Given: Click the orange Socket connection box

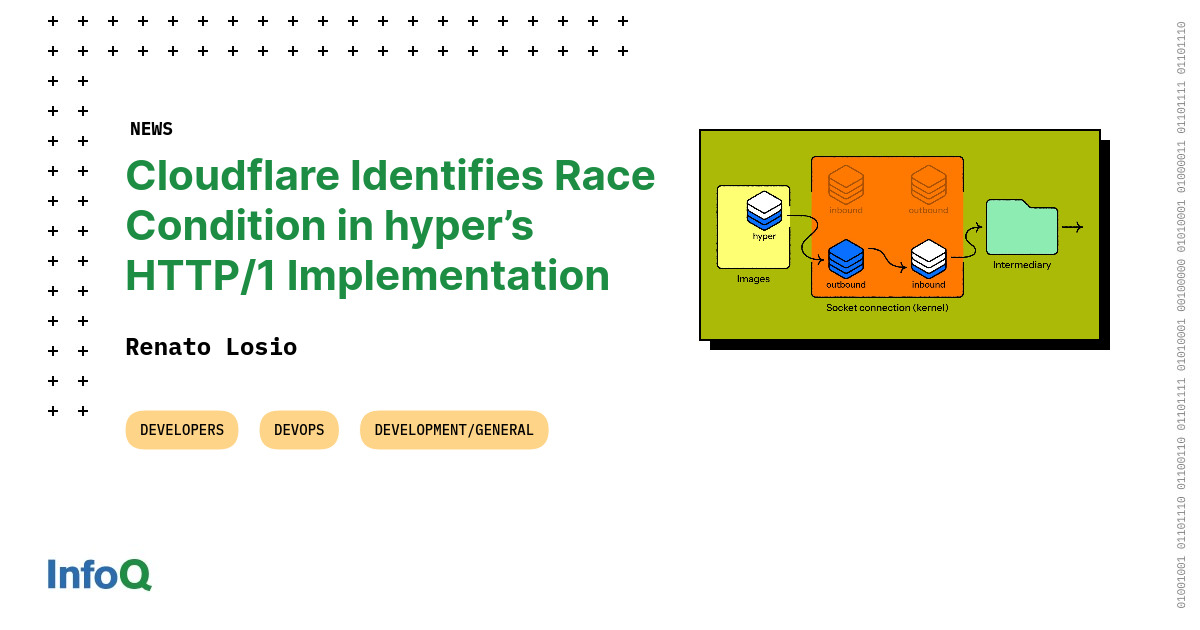Looking at the screenshot, I should [887, 226].
